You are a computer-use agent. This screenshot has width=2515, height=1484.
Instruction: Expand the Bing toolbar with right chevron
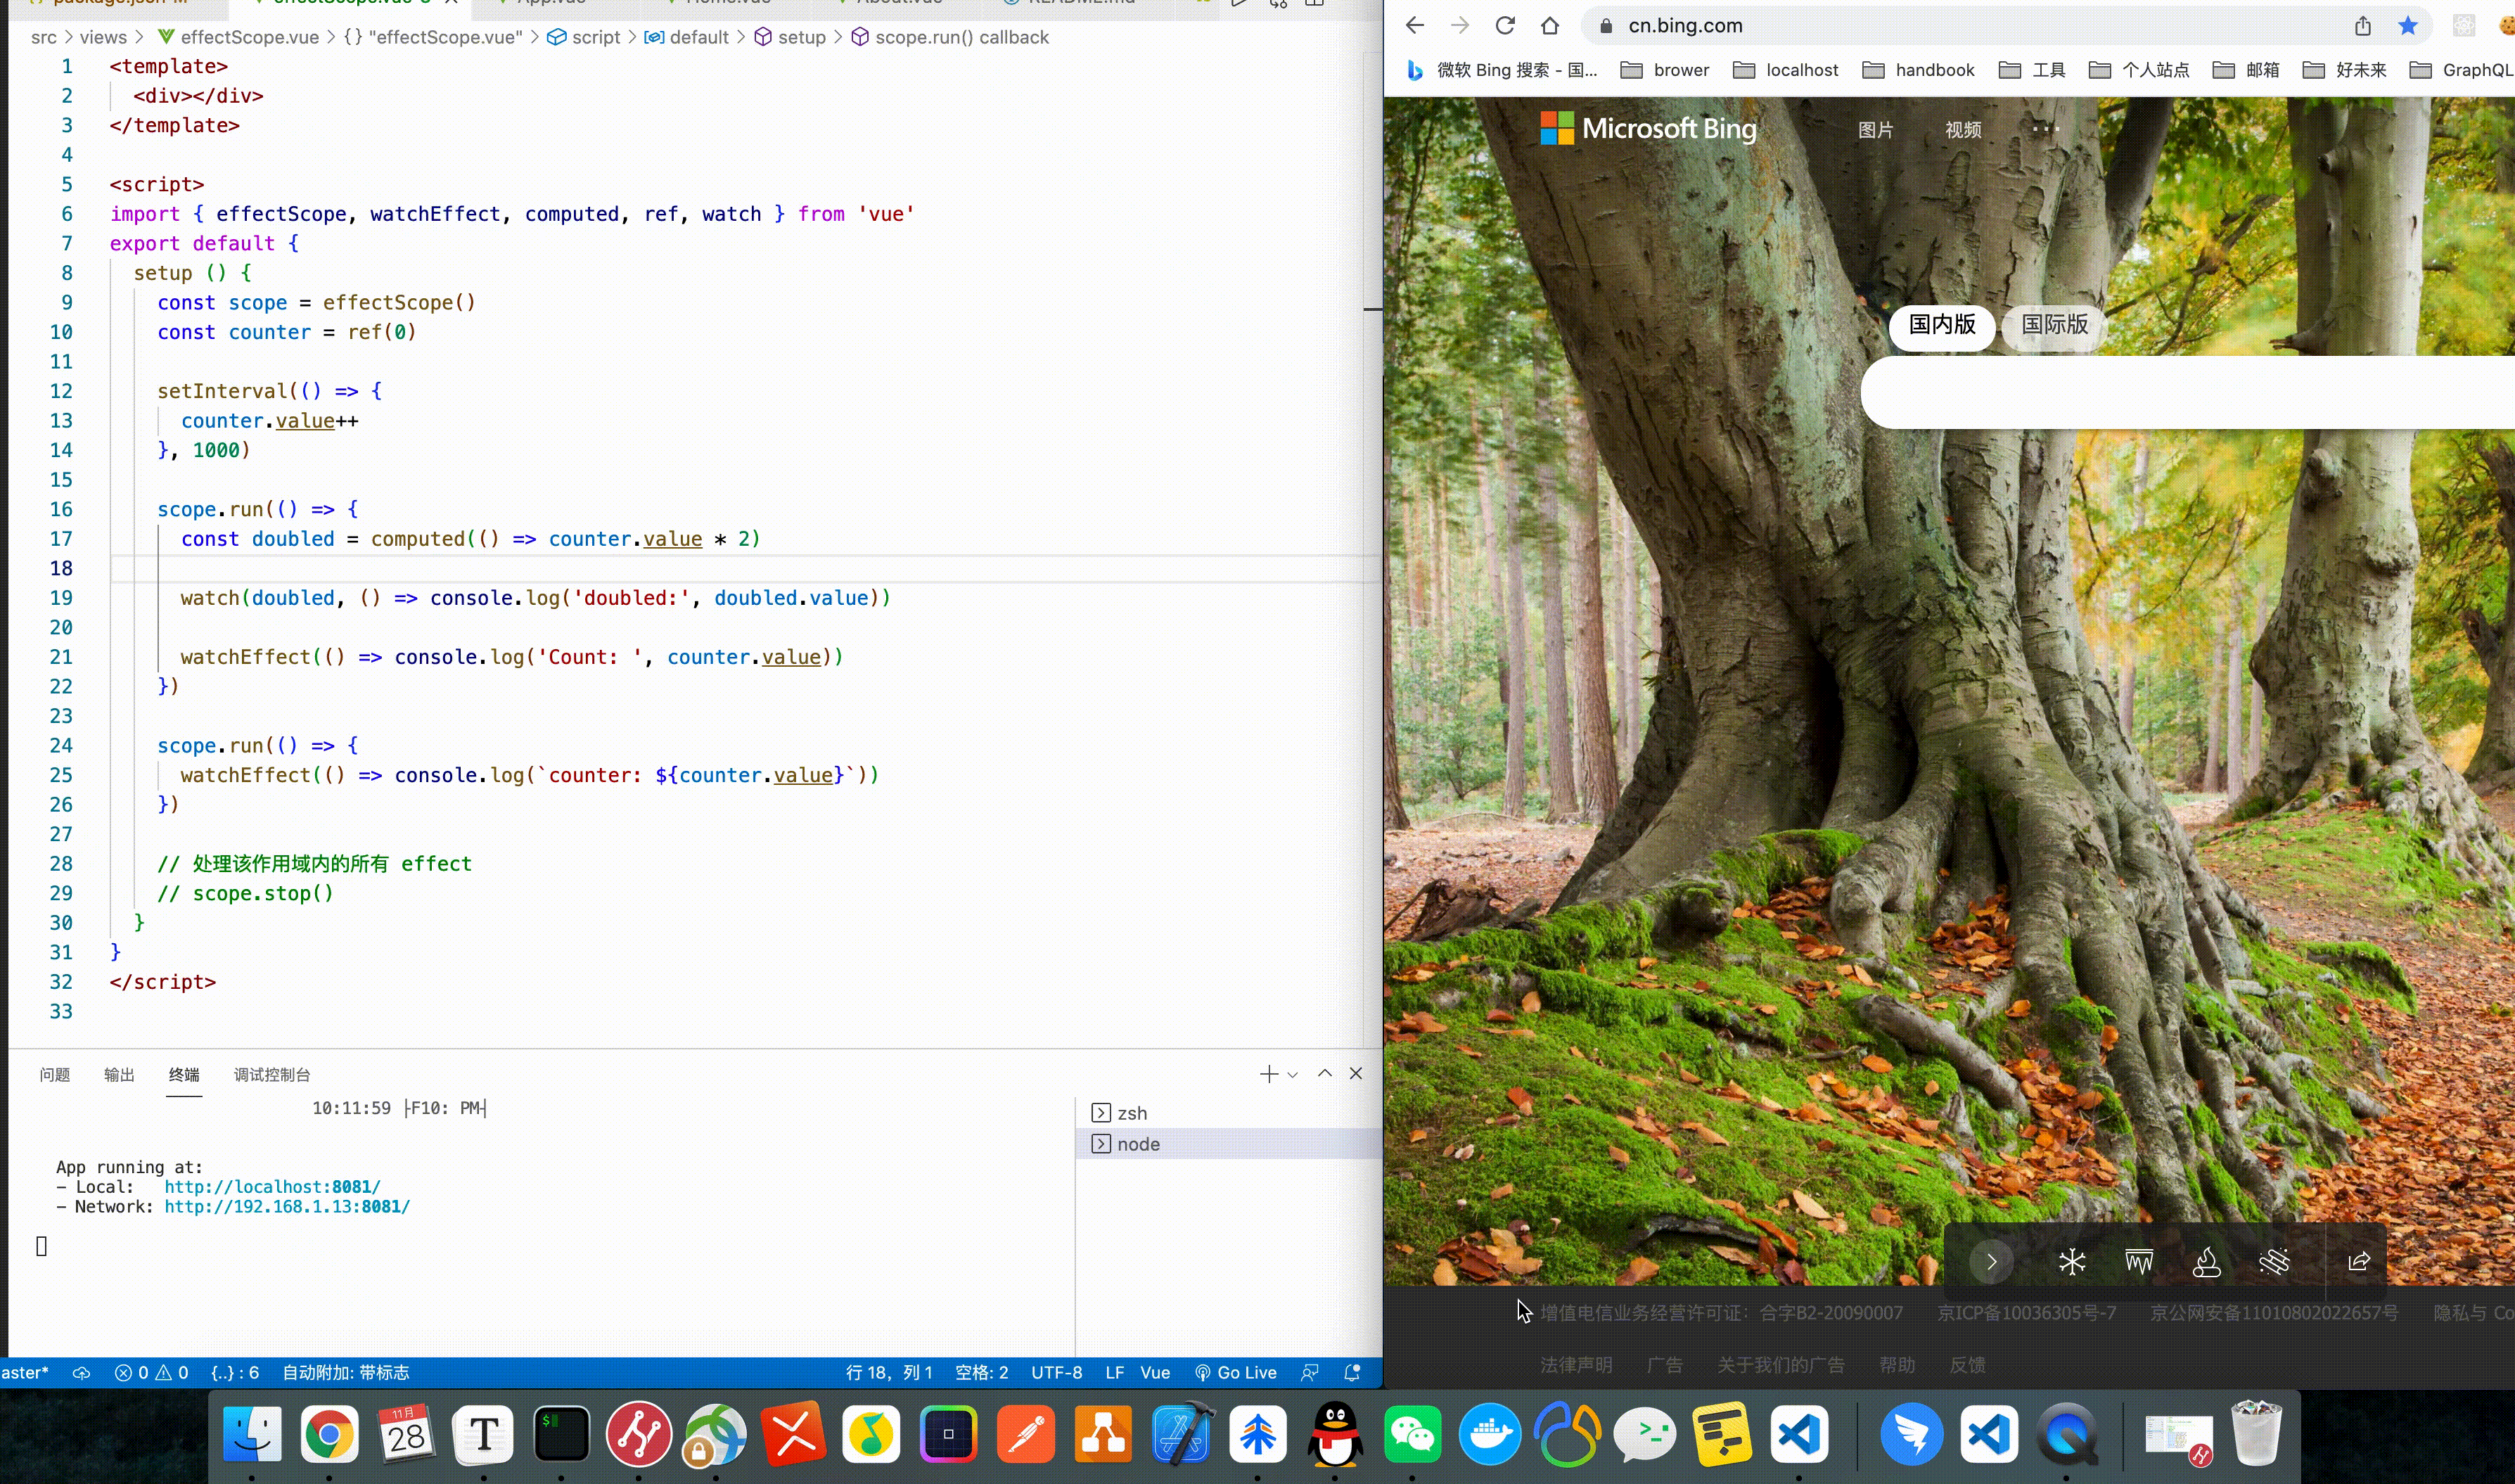(1991, 1262)
